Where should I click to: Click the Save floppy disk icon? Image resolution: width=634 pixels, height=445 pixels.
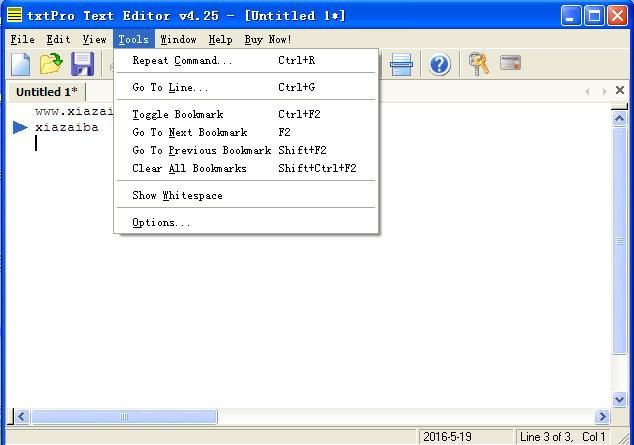click(82, 64)
